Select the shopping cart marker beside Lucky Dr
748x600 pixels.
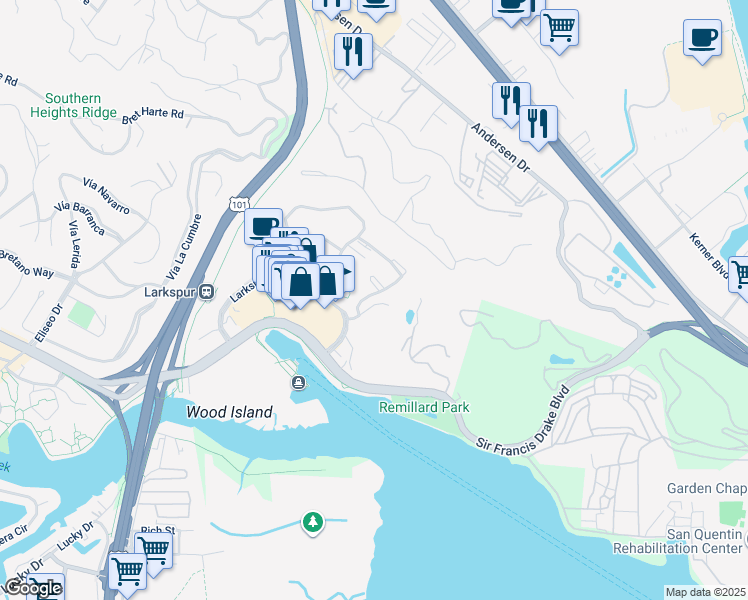pos(127,572)
